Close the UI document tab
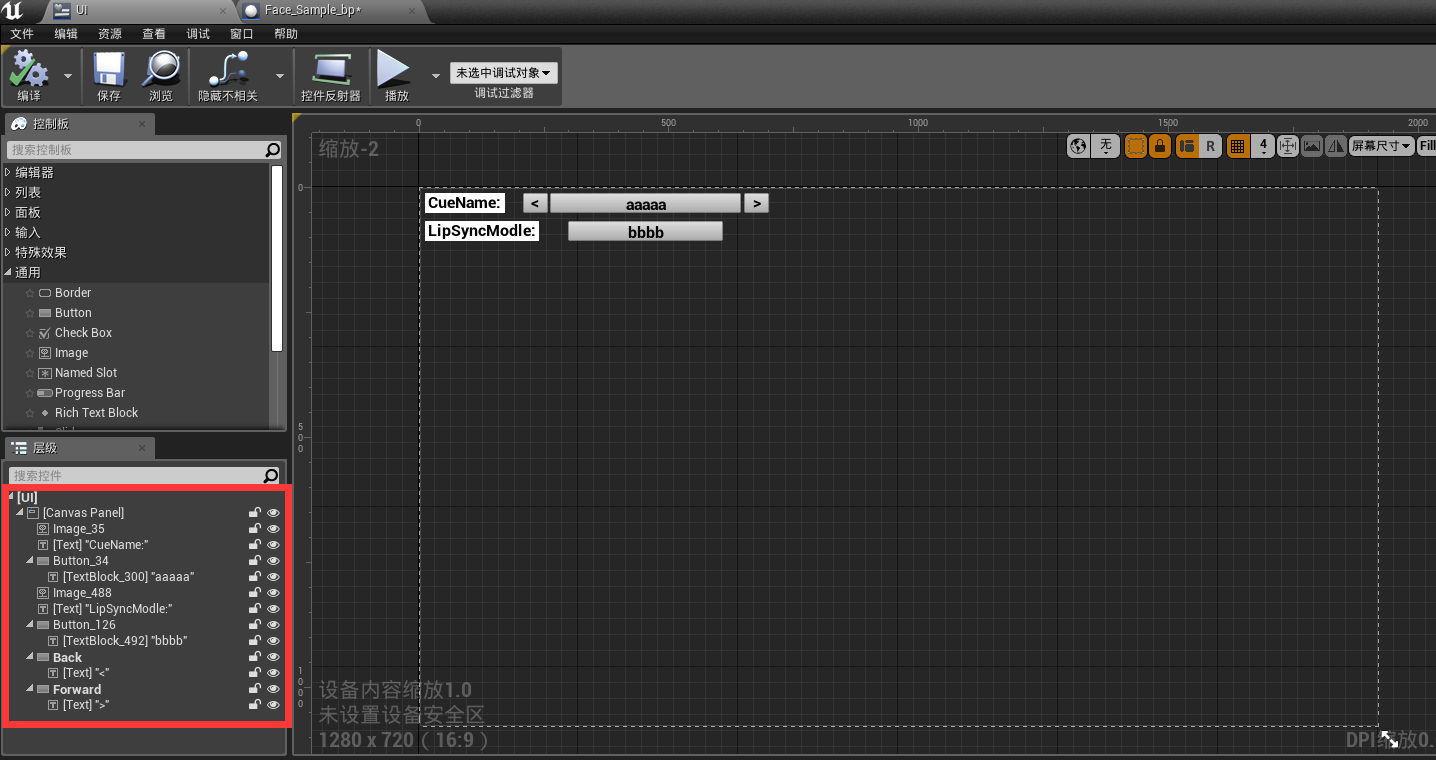 222,11
